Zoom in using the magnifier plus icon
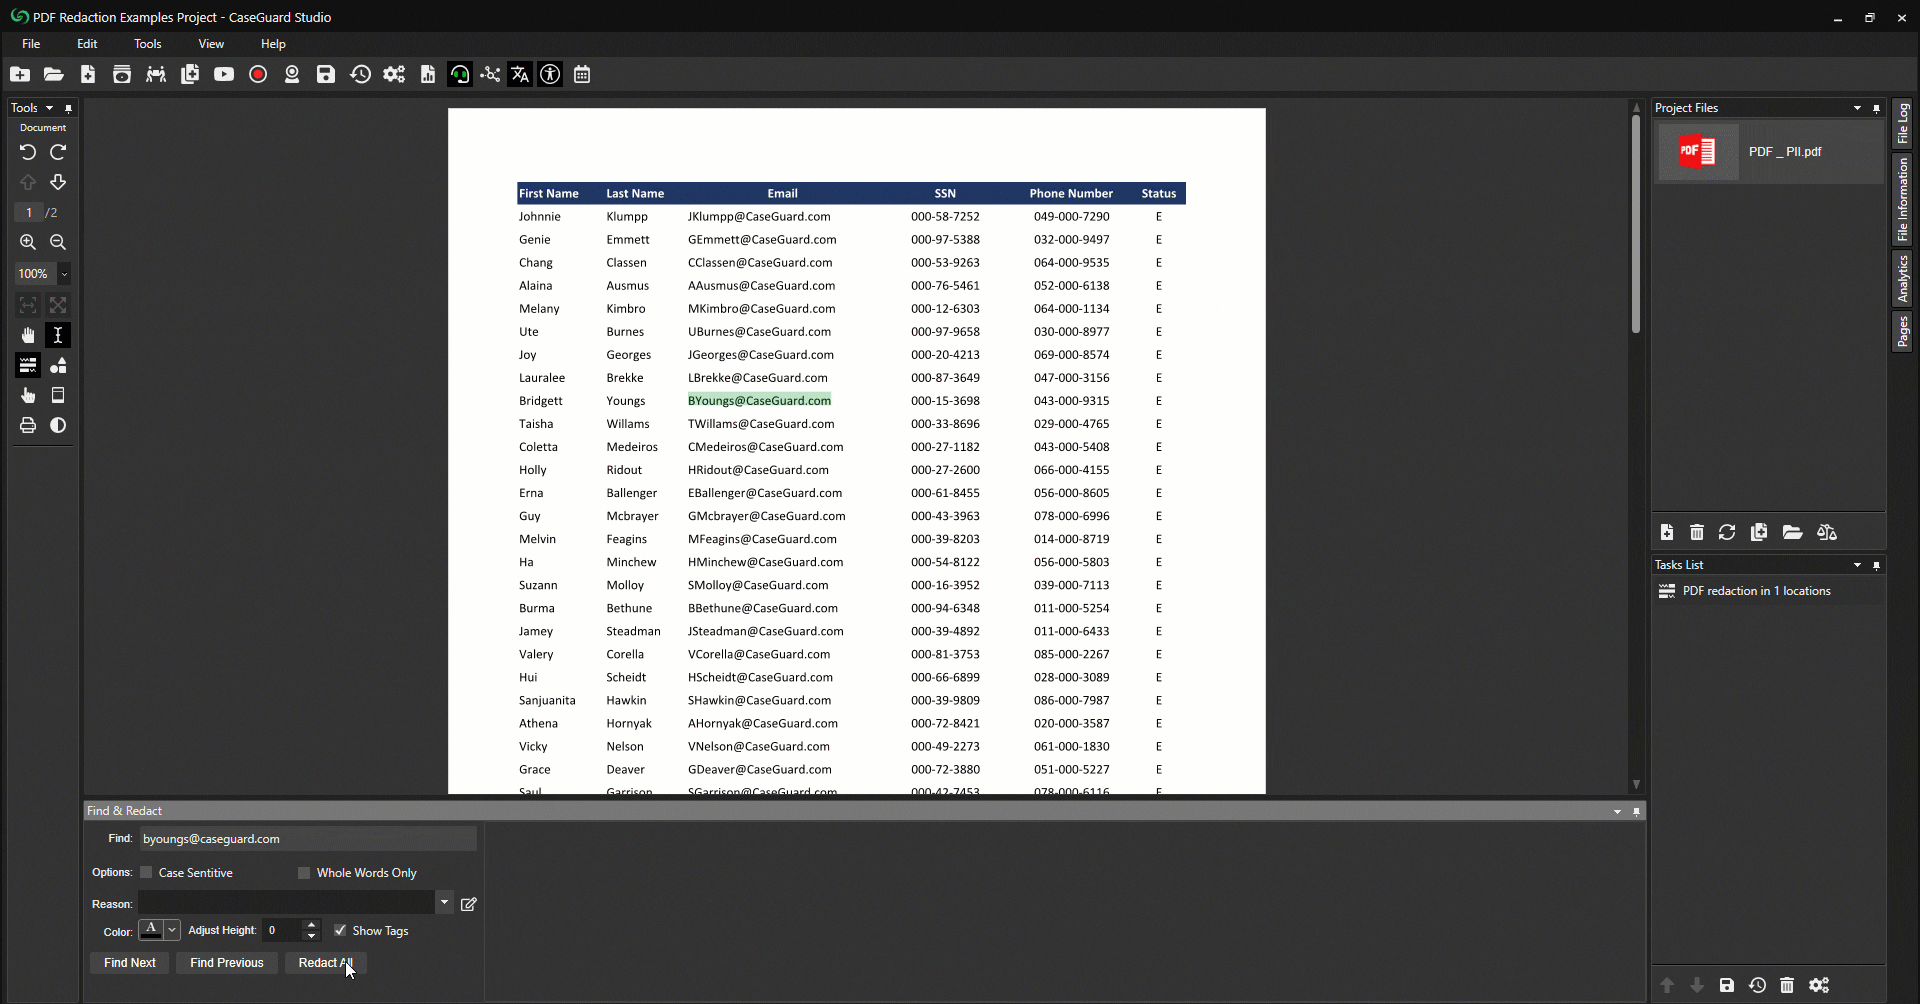The width and height of the screenshot is (1920, 1004). 27,242
